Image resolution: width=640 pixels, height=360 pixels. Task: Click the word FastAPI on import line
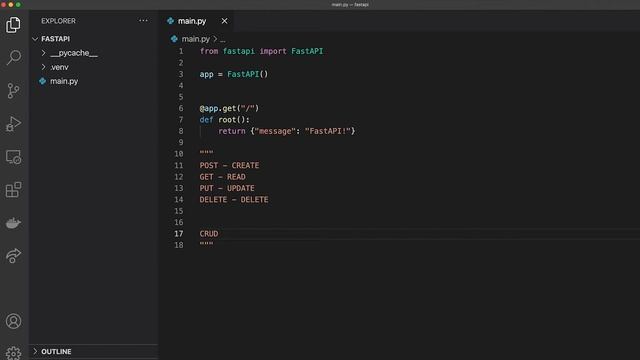[307, 51]
